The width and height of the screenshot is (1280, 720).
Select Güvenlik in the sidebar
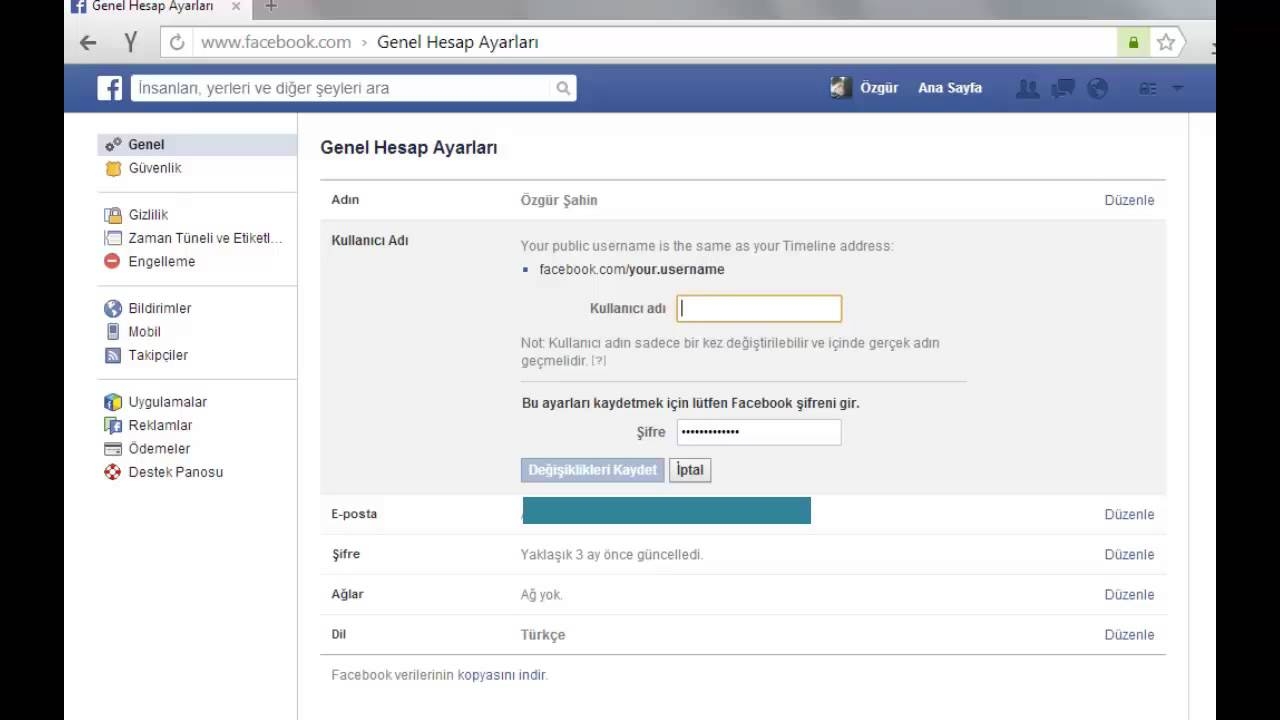pyautogui.click(x=154, y=168)
